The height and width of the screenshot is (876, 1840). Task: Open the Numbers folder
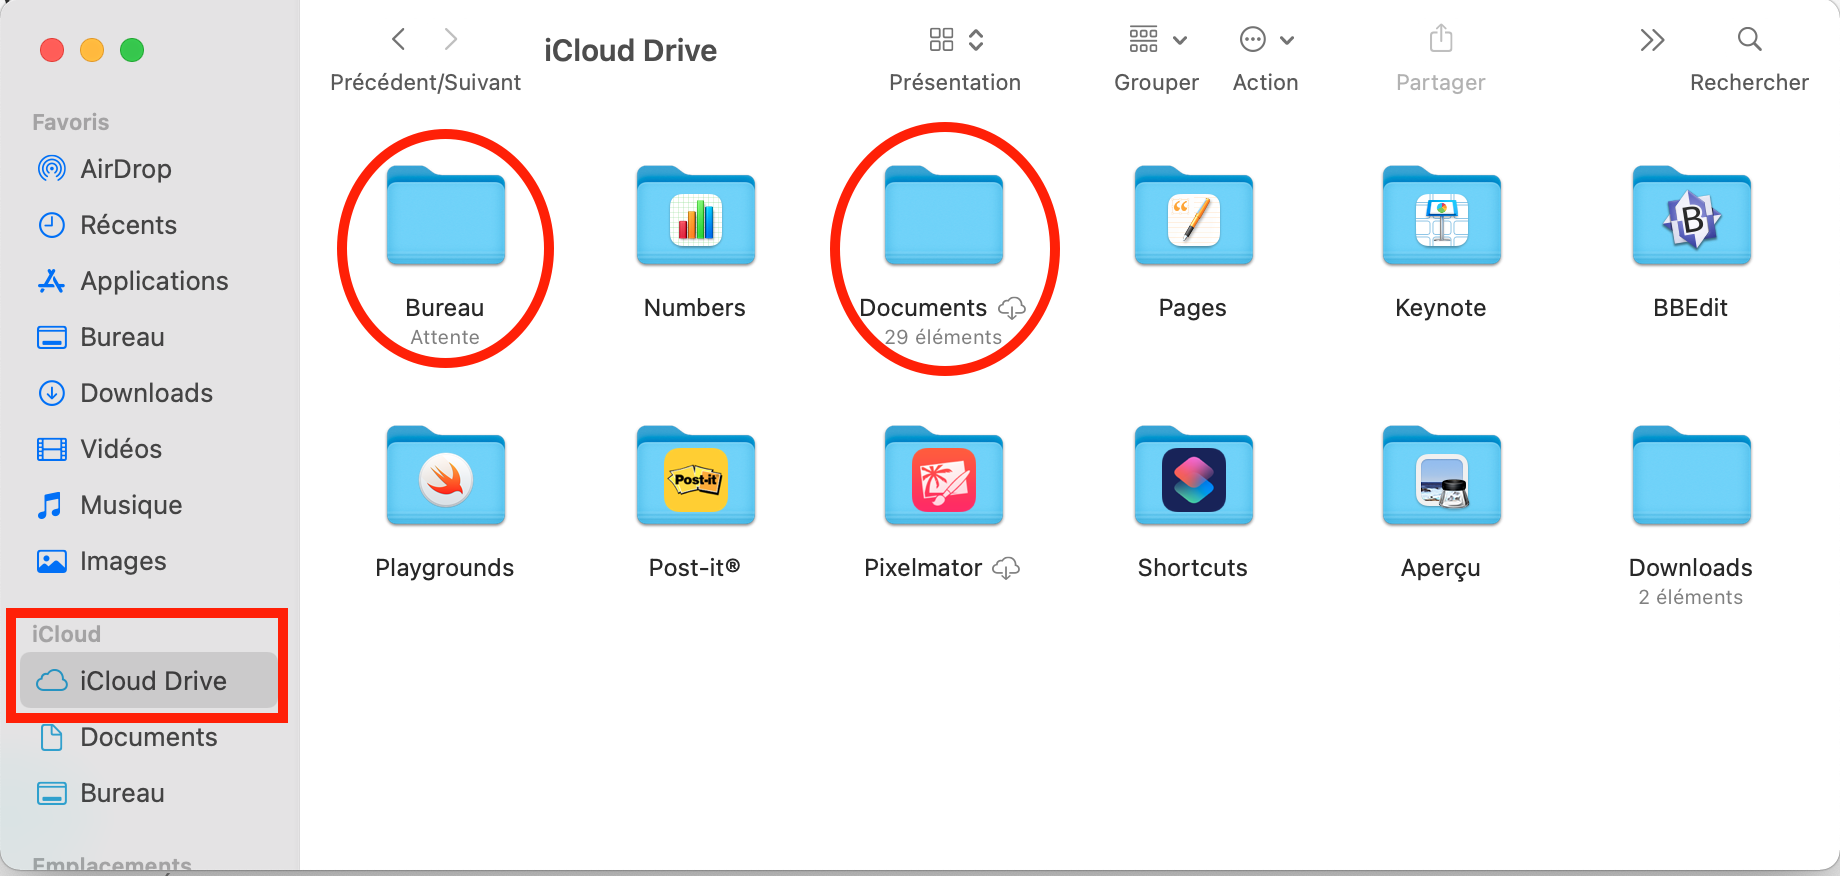[695, 217]
